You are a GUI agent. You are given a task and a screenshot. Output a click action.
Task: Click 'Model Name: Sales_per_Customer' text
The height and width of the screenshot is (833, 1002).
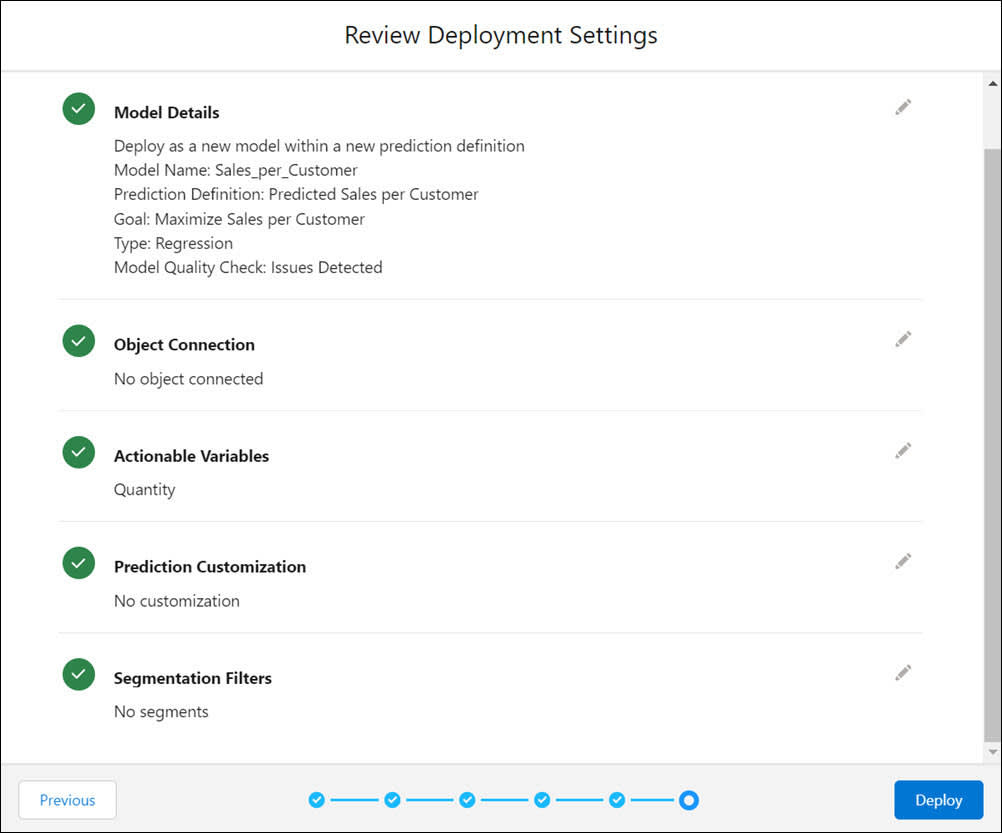(235, 171)
